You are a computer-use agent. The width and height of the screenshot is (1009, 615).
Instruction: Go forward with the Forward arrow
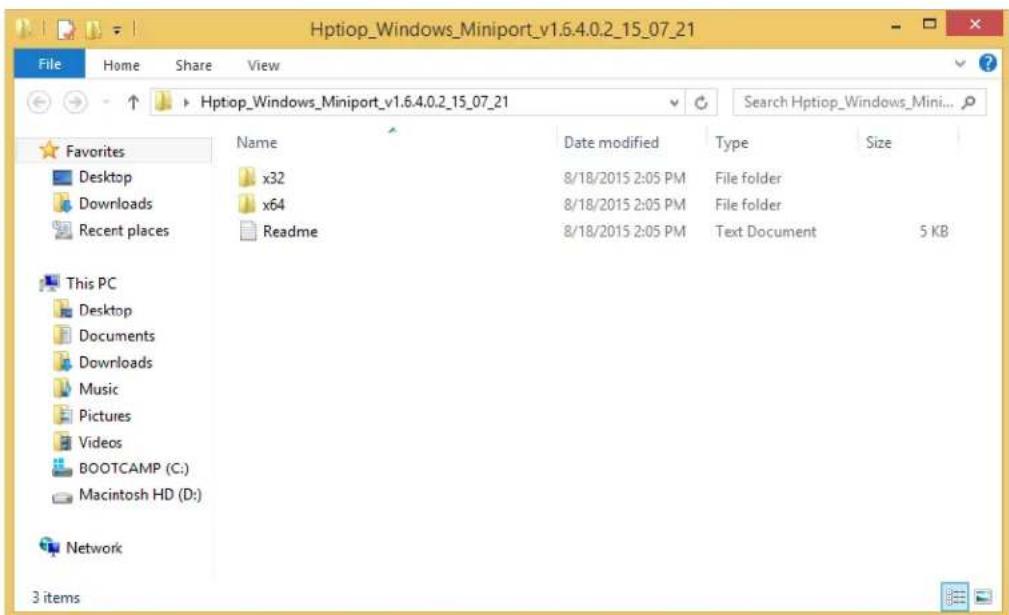[75, 102]
